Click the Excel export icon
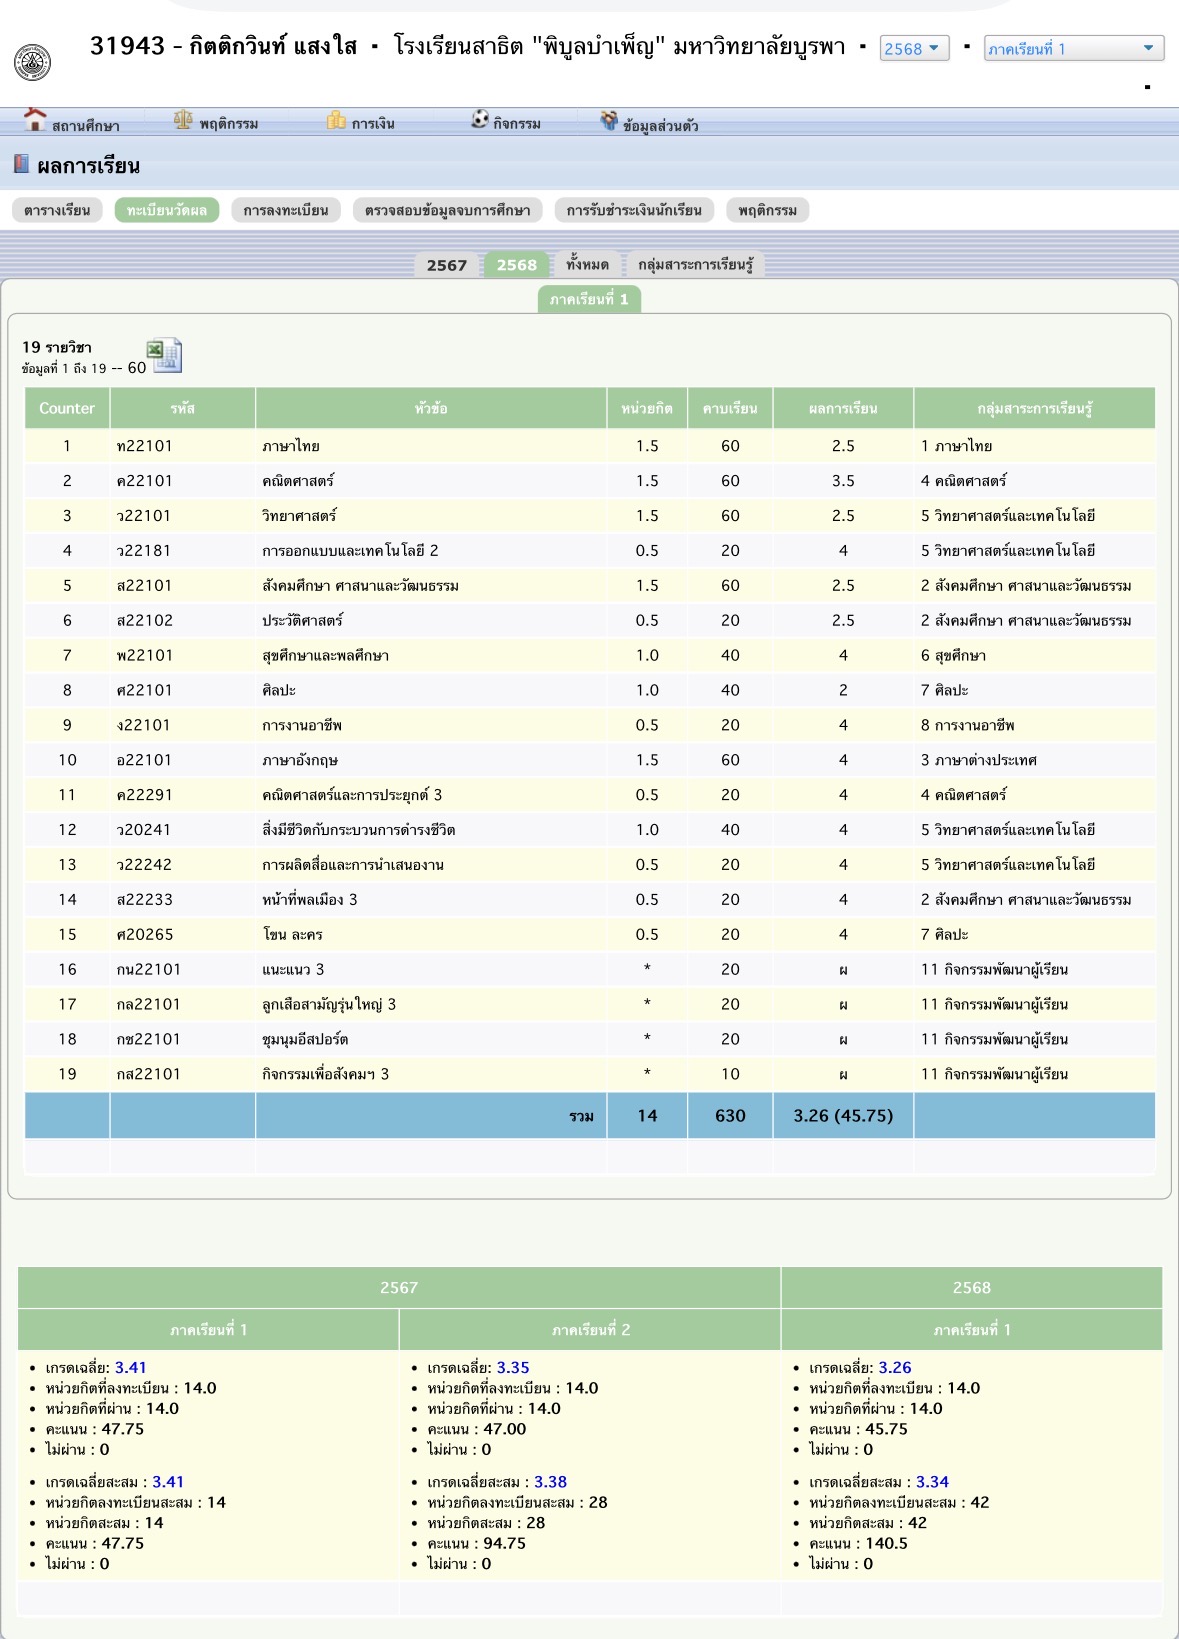1179x1639 pixels. 164,355
